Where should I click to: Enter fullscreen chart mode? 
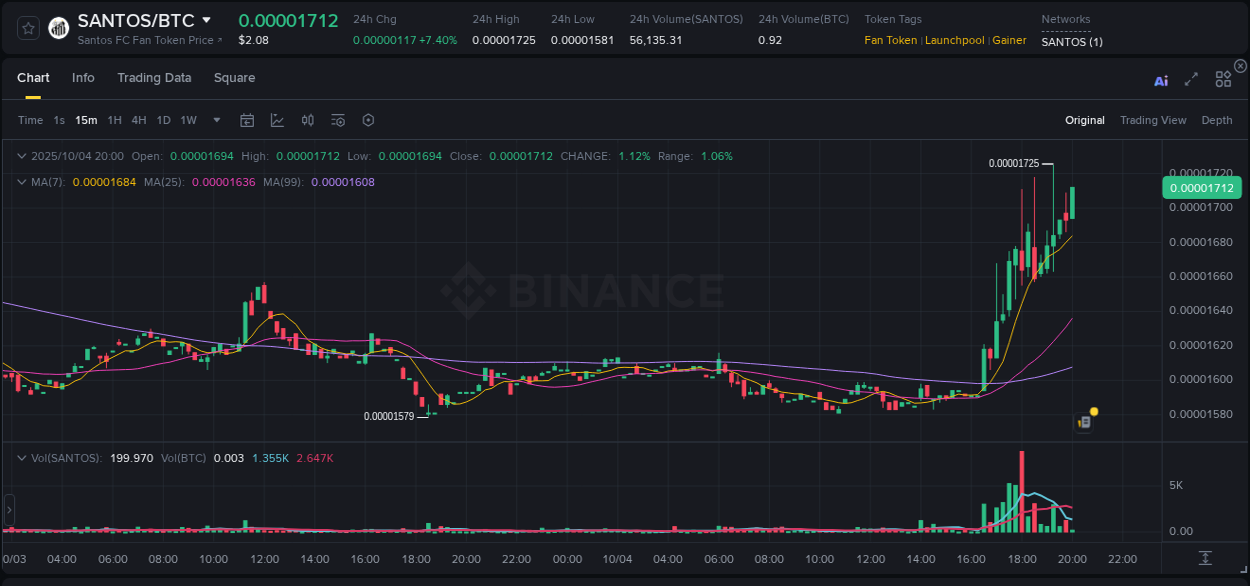1190,81
